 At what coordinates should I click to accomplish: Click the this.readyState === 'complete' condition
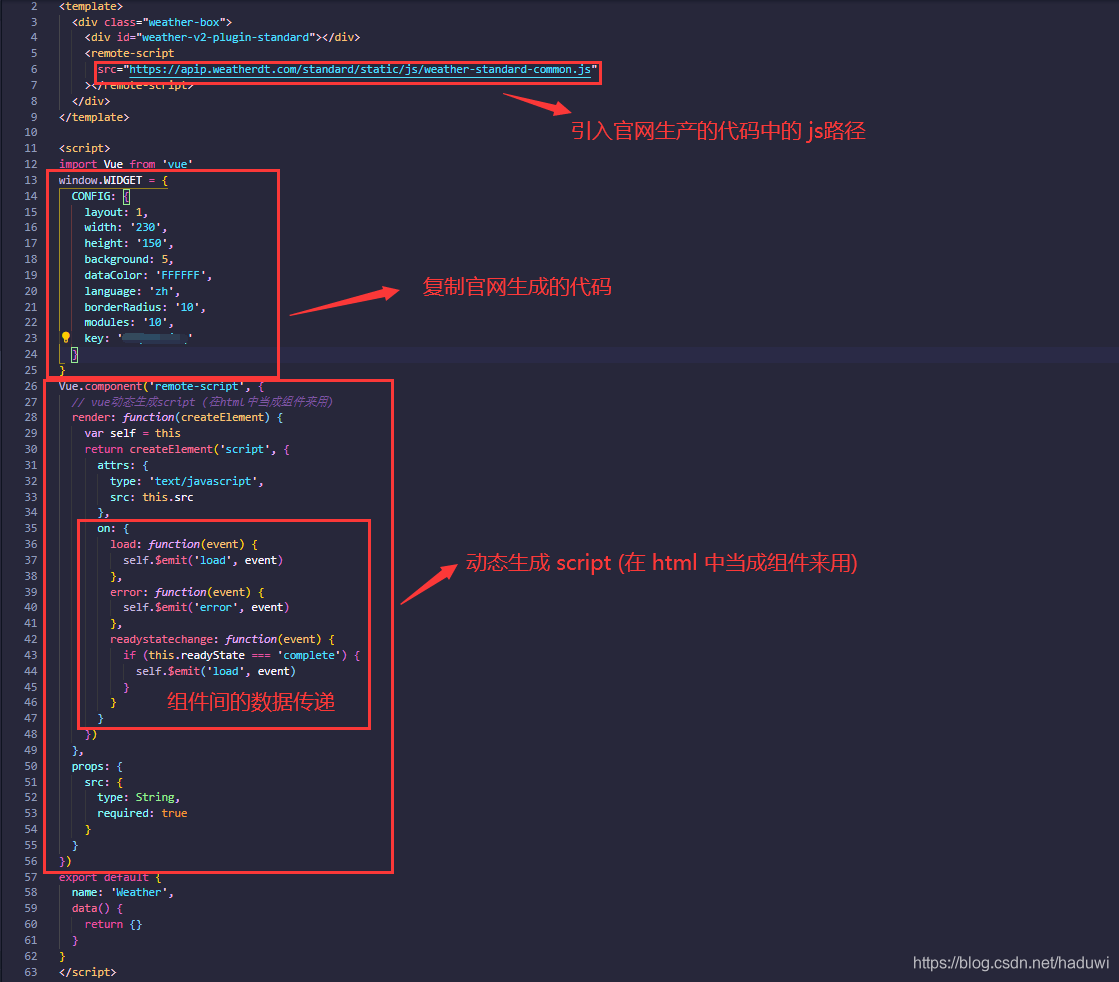(x=245, y=655)
